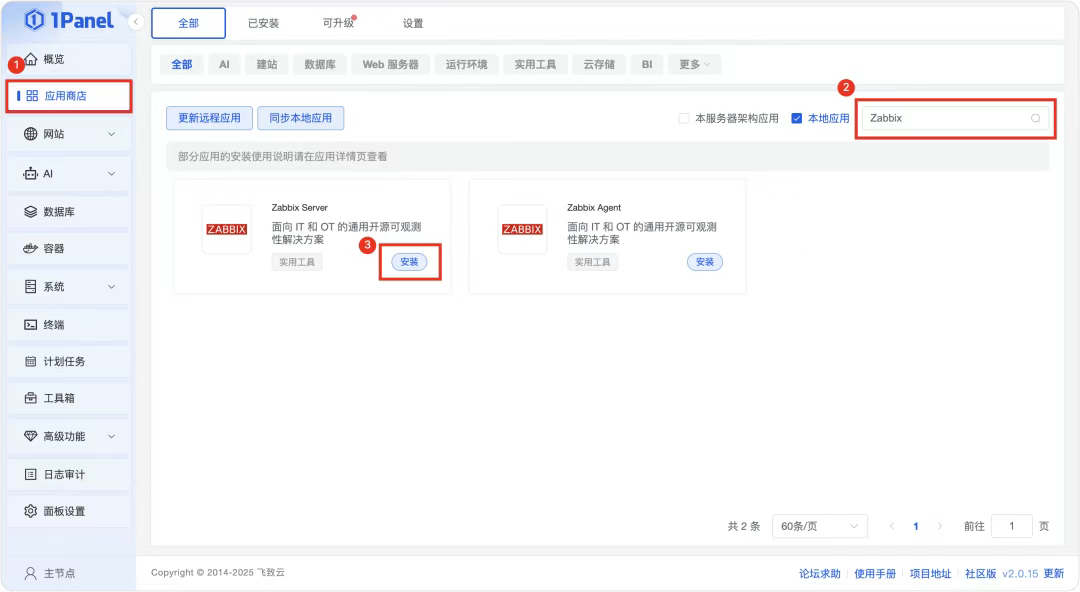Open 项目地址 link

(930, 573)
